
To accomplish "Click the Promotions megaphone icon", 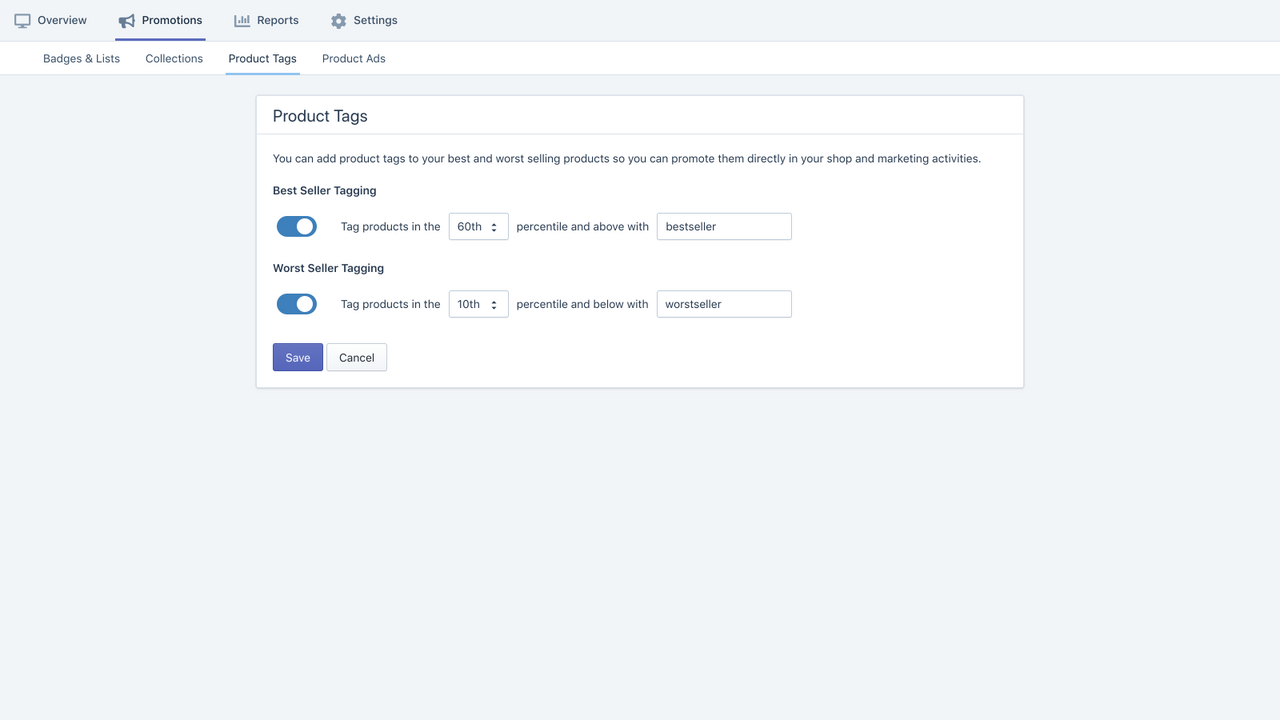I will click(126, 20).
